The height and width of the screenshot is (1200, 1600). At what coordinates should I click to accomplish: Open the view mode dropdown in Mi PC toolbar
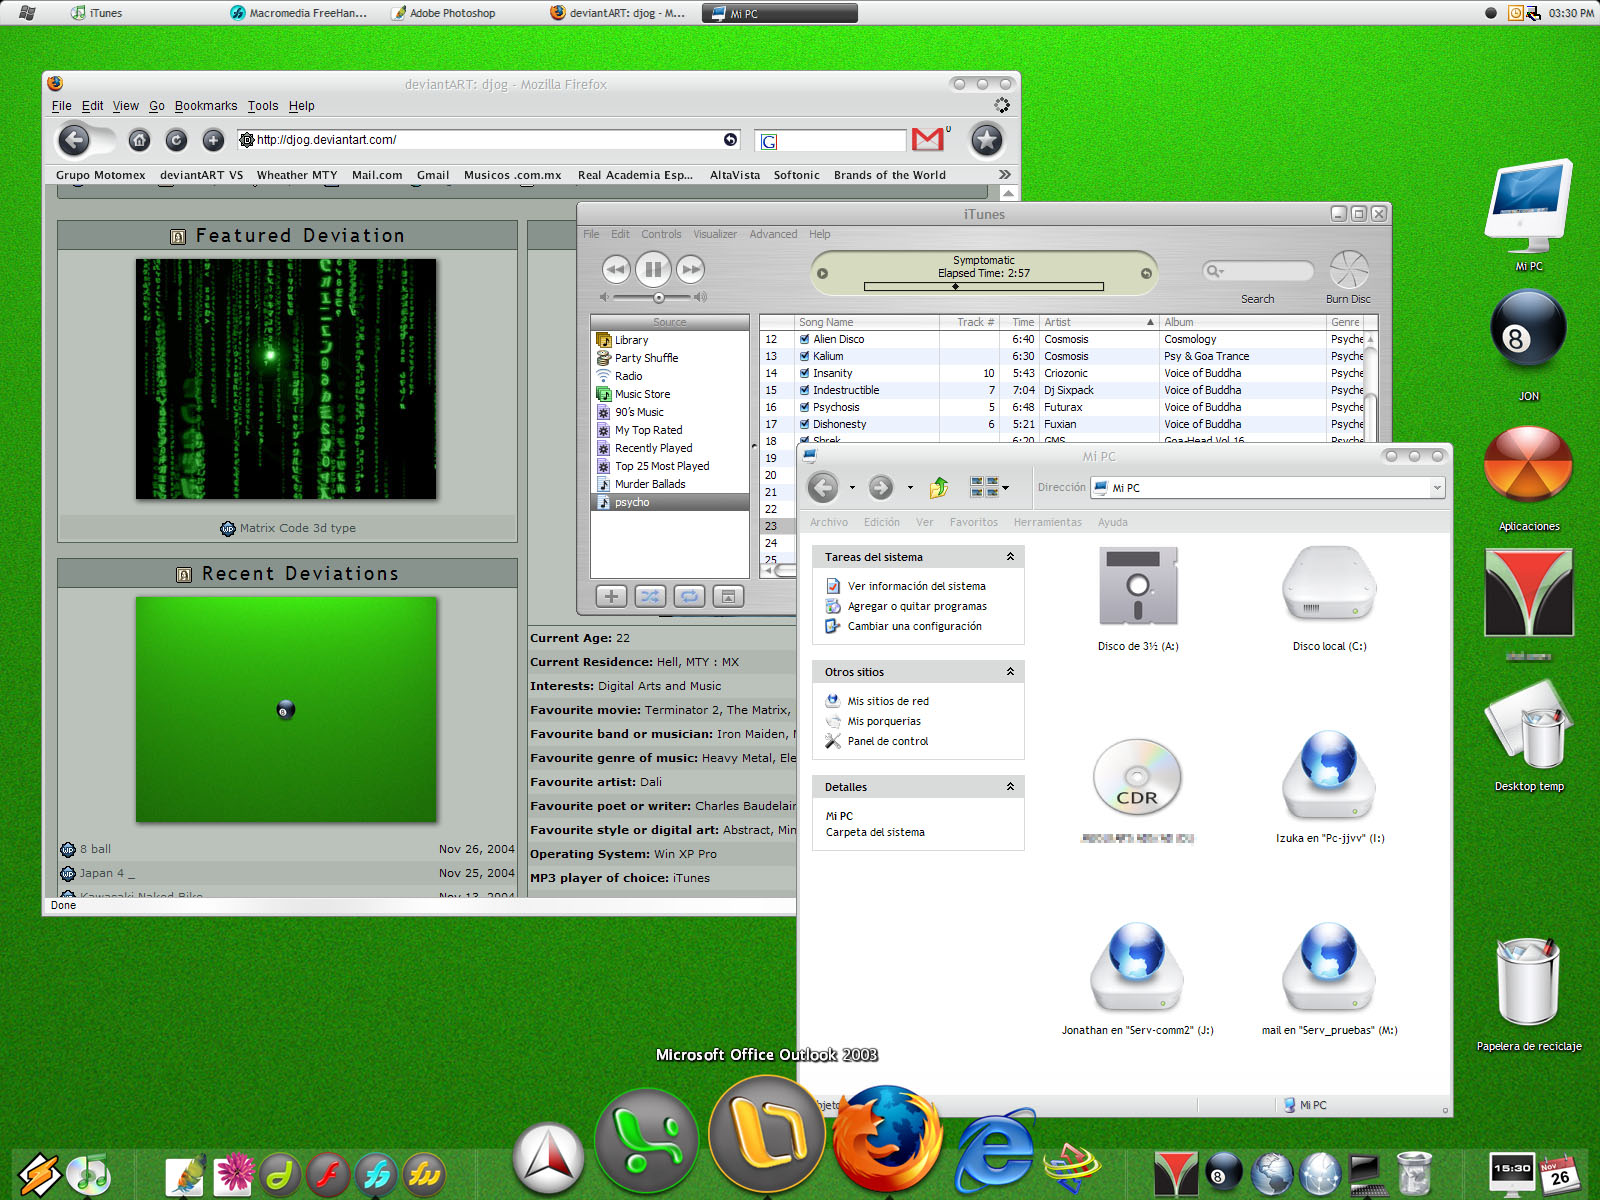point(1005,489)
